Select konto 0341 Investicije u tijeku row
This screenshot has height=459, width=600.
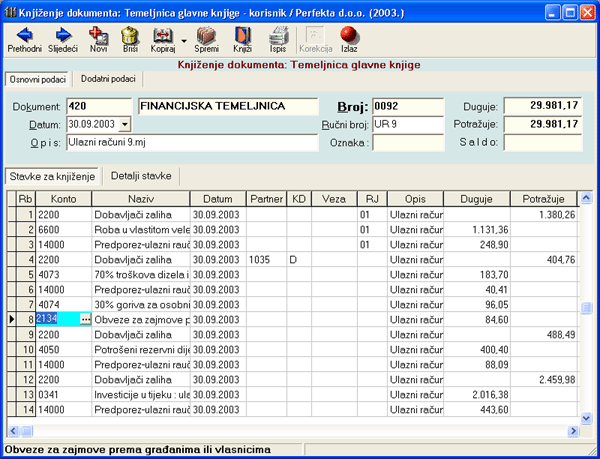pos(64,395)
